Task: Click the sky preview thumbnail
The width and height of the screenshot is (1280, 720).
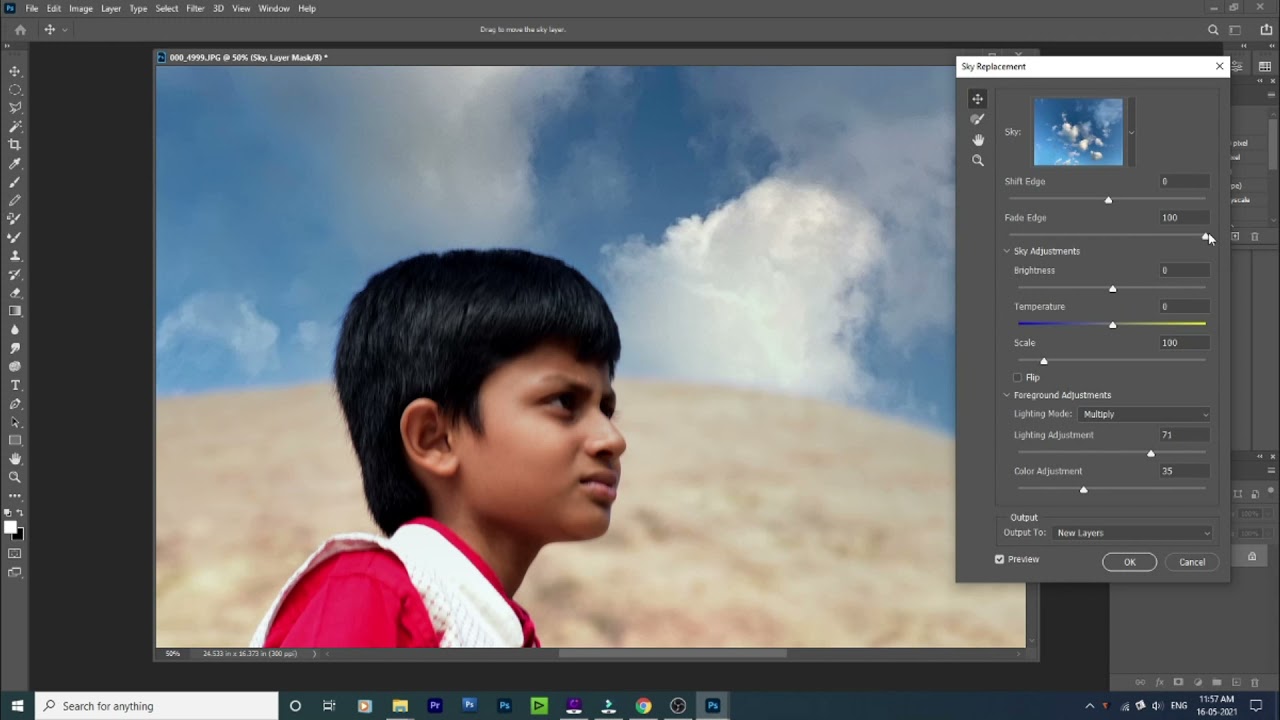Action: click(1078, 132)
